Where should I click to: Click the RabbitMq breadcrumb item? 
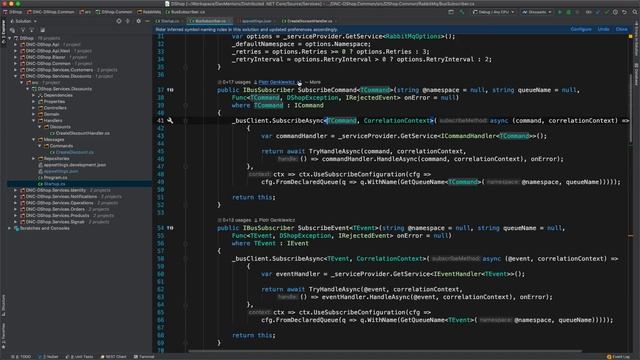click(x=149, y=12)
